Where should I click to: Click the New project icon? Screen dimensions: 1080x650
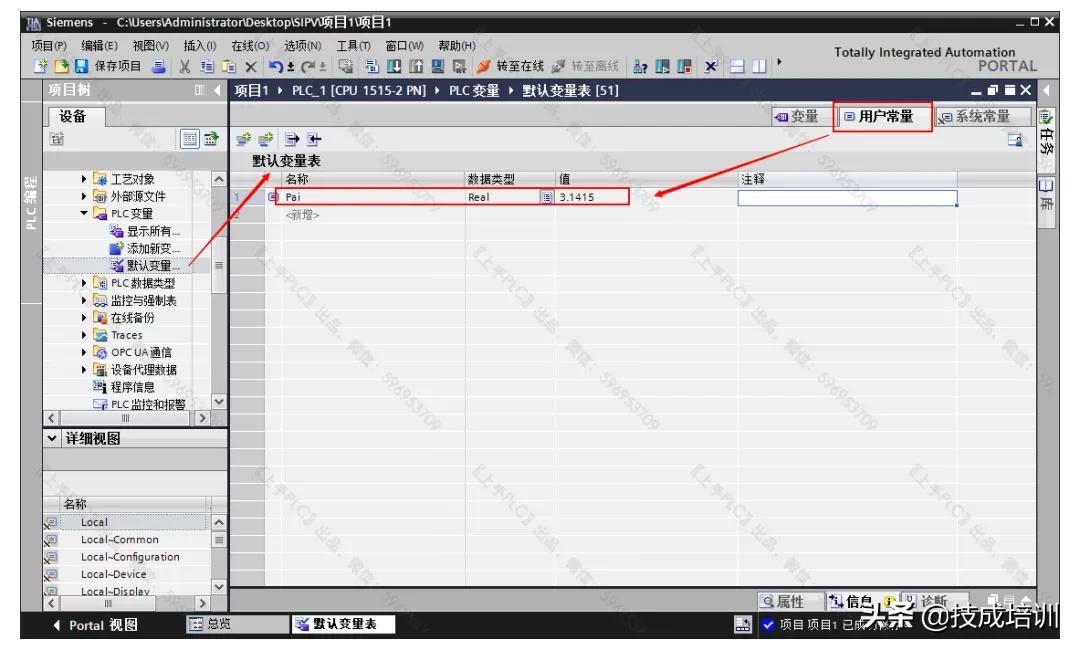(x=41, y=66)
